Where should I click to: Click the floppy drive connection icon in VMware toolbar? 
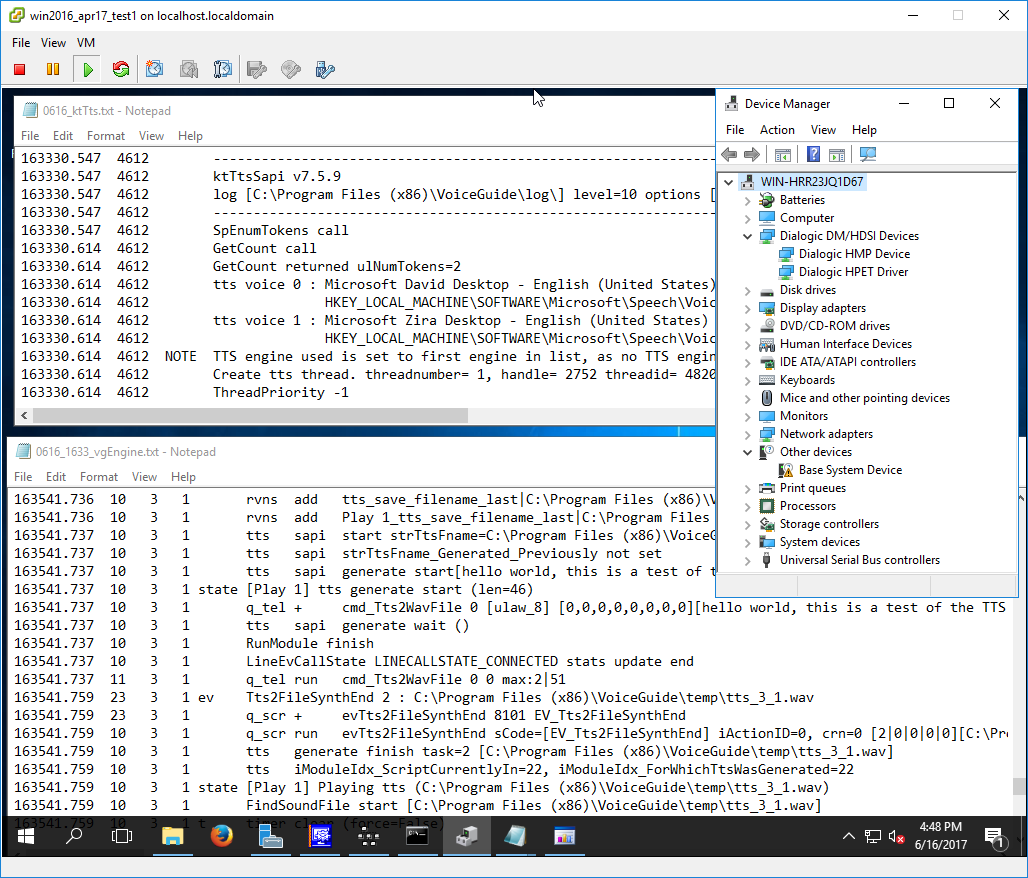coord(256,70)
